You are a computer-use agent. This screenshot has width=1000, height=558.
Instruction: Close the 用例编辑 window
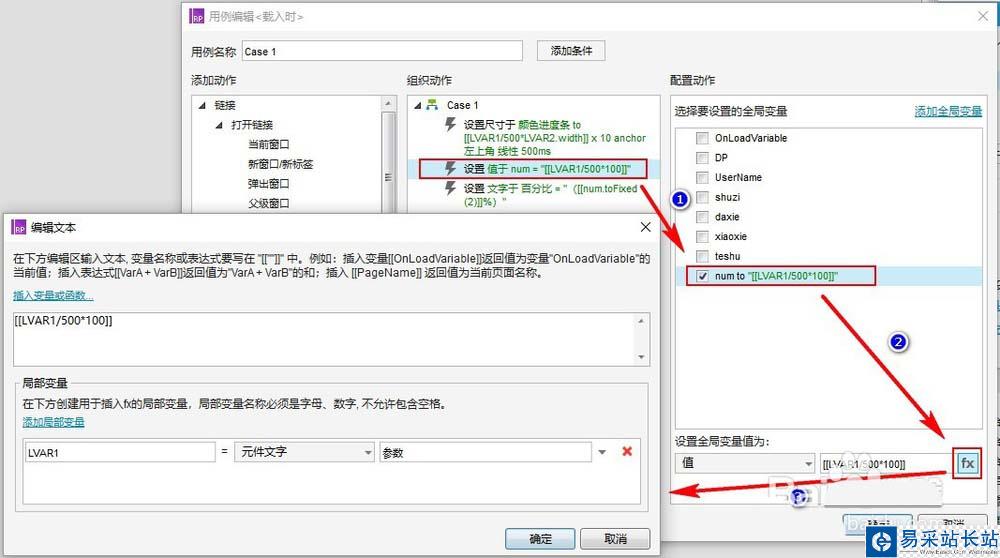983,16
